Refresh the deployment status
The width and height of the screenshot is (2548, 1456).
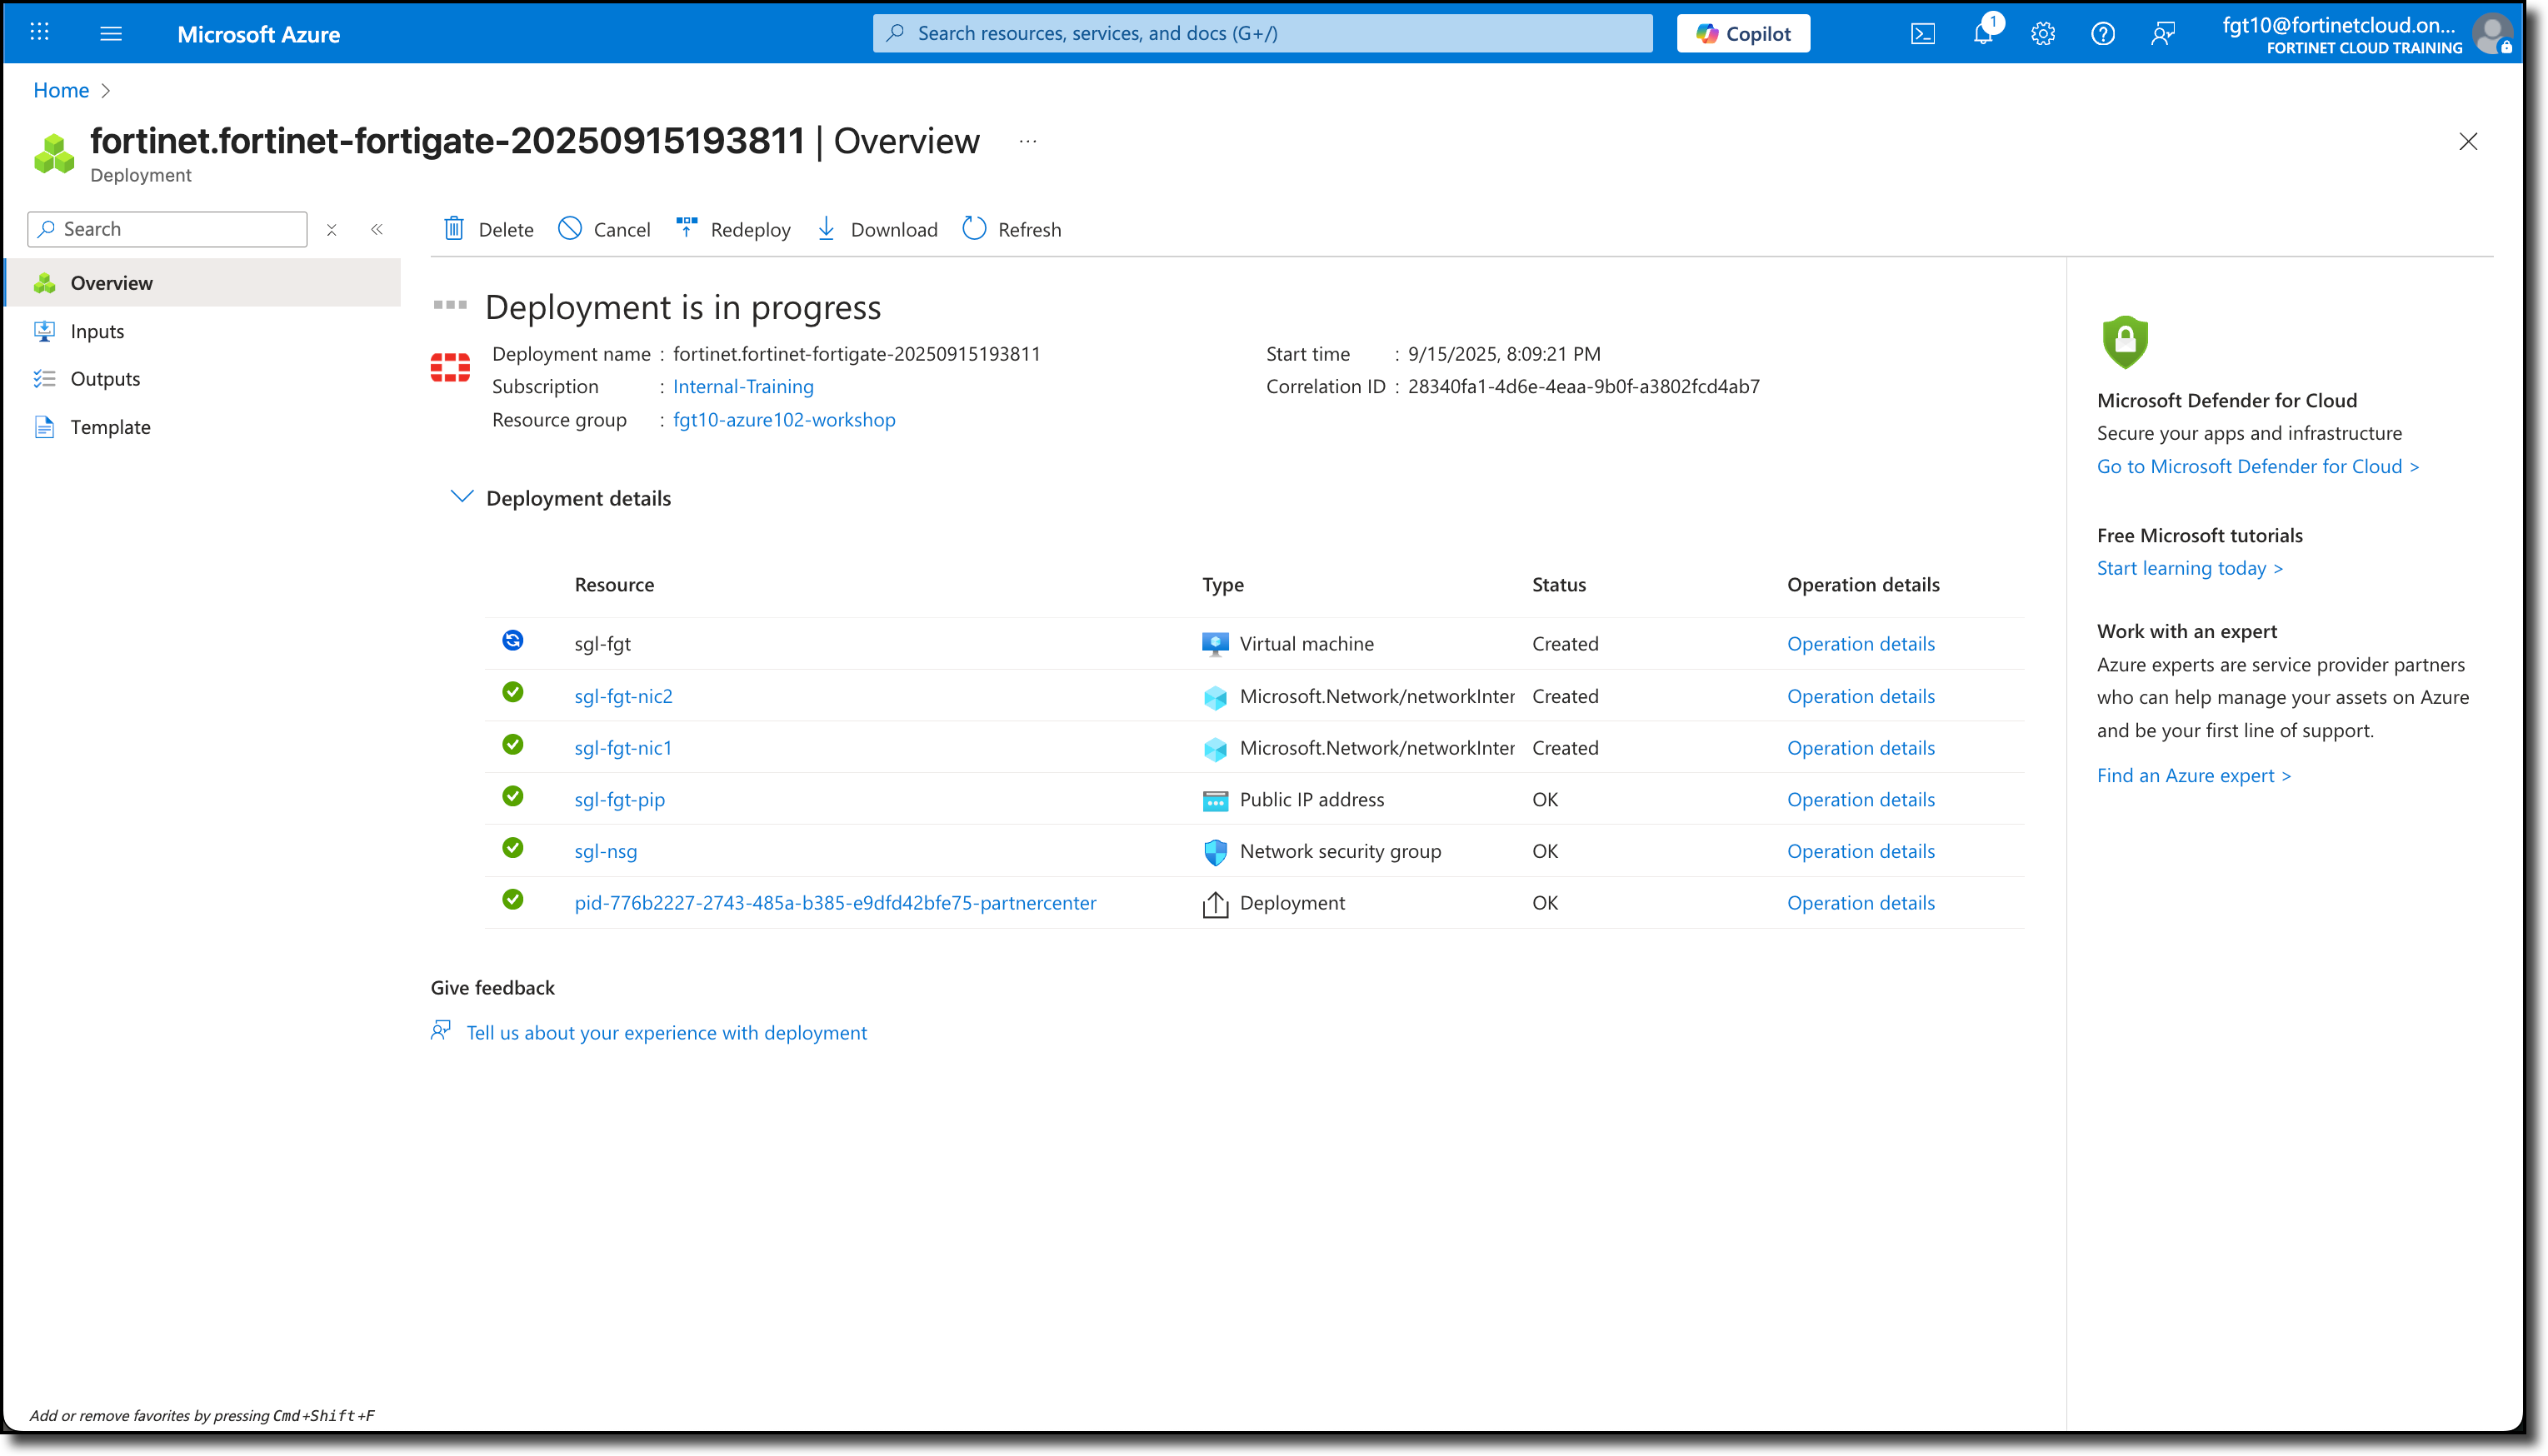click(x=1012, y=229)
